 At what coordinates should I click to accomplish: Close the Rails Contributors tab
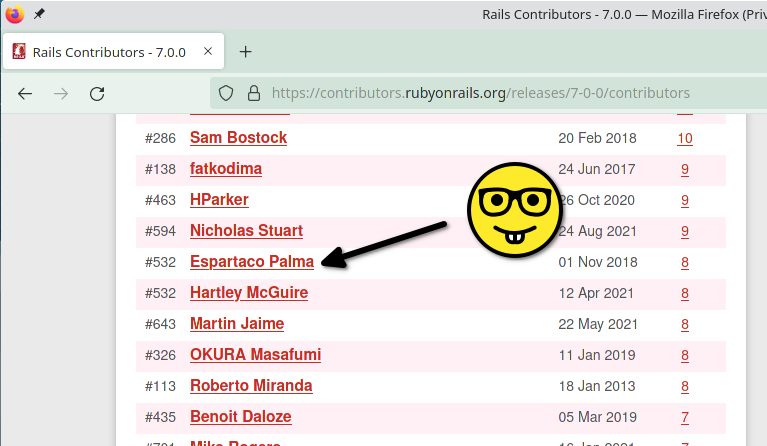coord(208,51)
